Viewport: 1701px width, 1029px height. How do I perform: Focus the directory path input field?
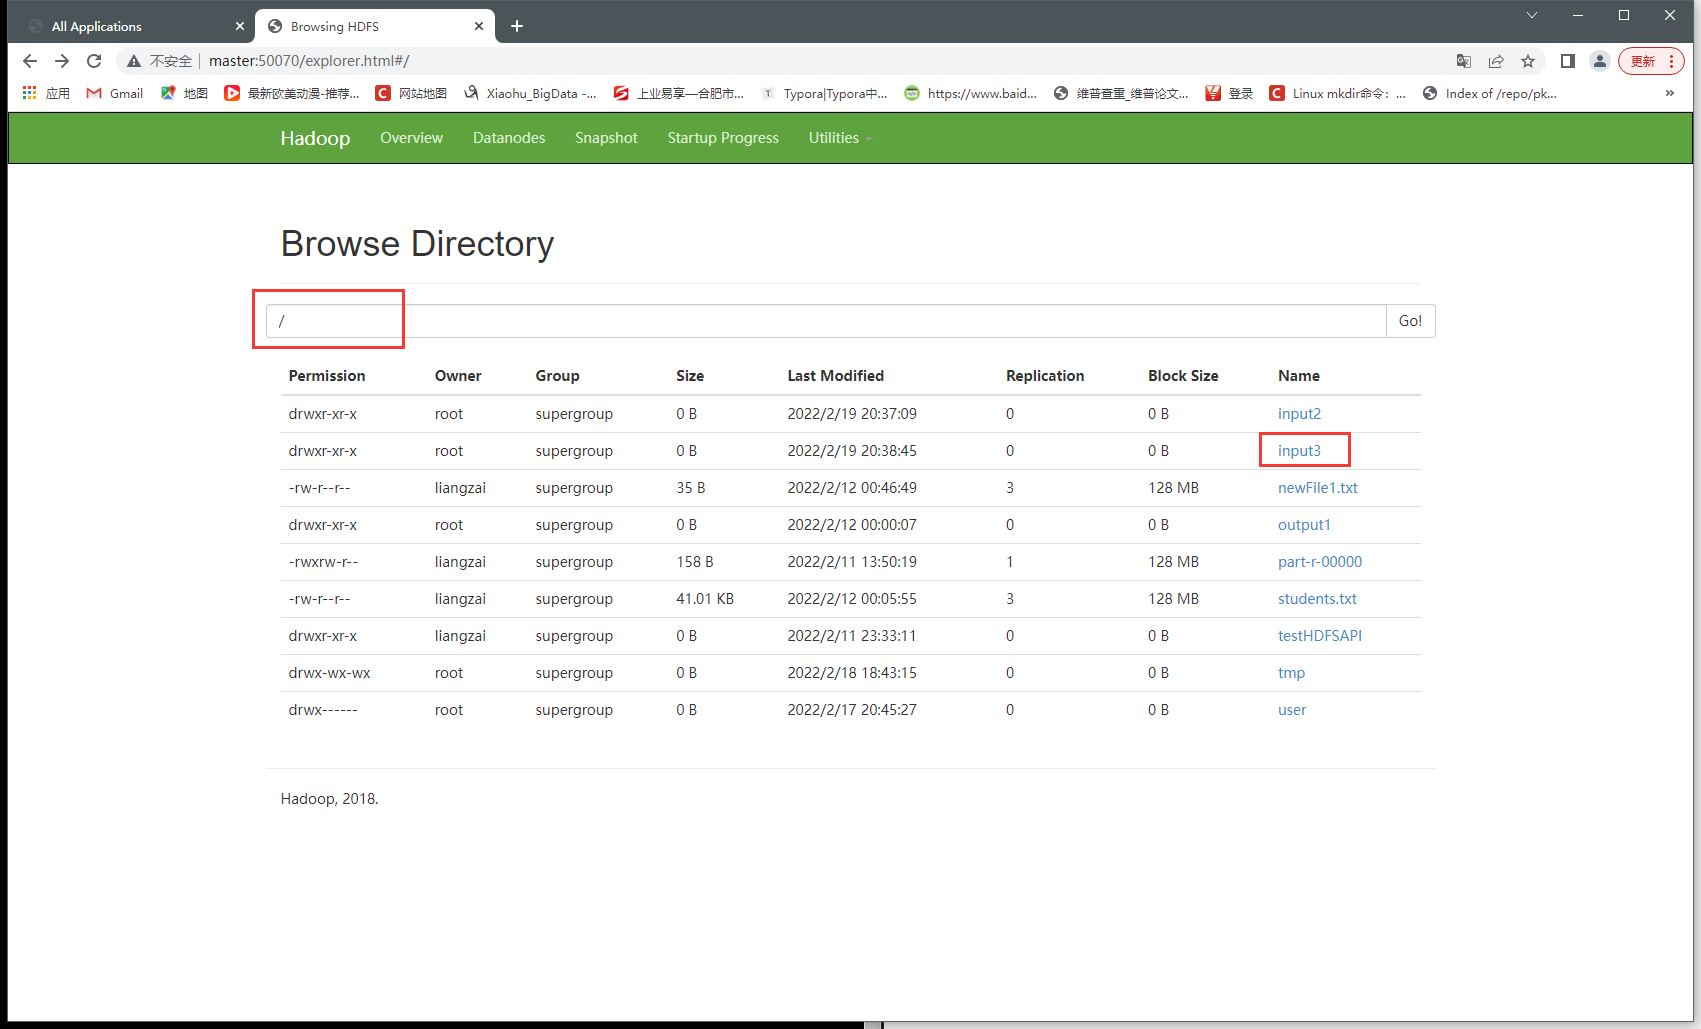826,321
